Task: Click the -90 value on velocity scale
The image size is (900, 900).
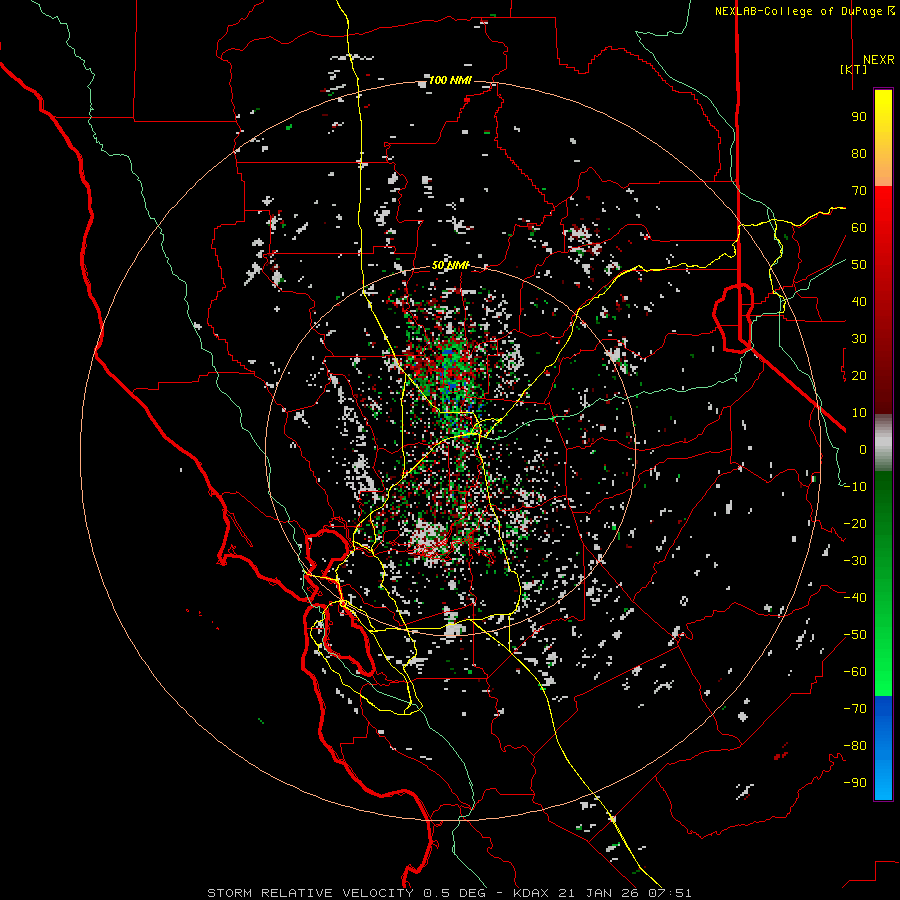Action: tap(855, 783)
